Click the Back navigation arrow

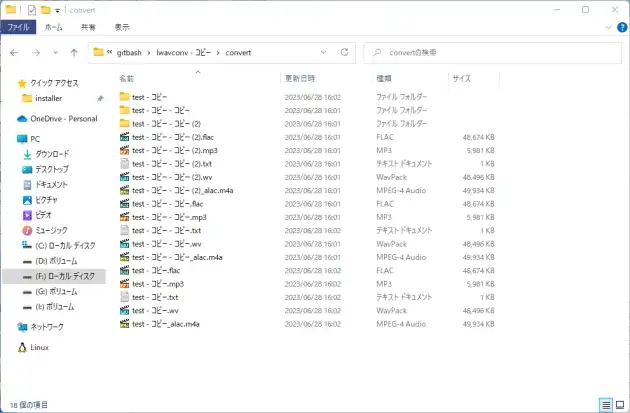click(x=13, y=53)
